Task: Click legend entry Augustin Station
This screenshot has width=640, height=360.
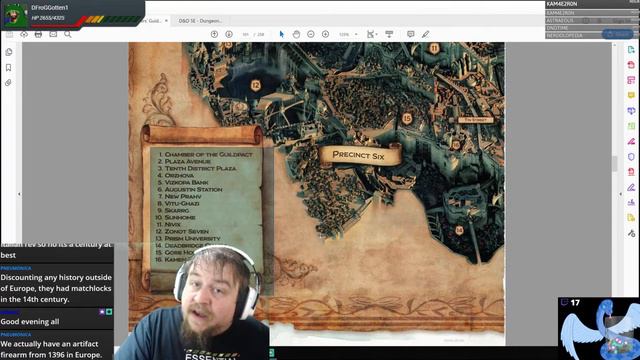Action: point(190,189)
